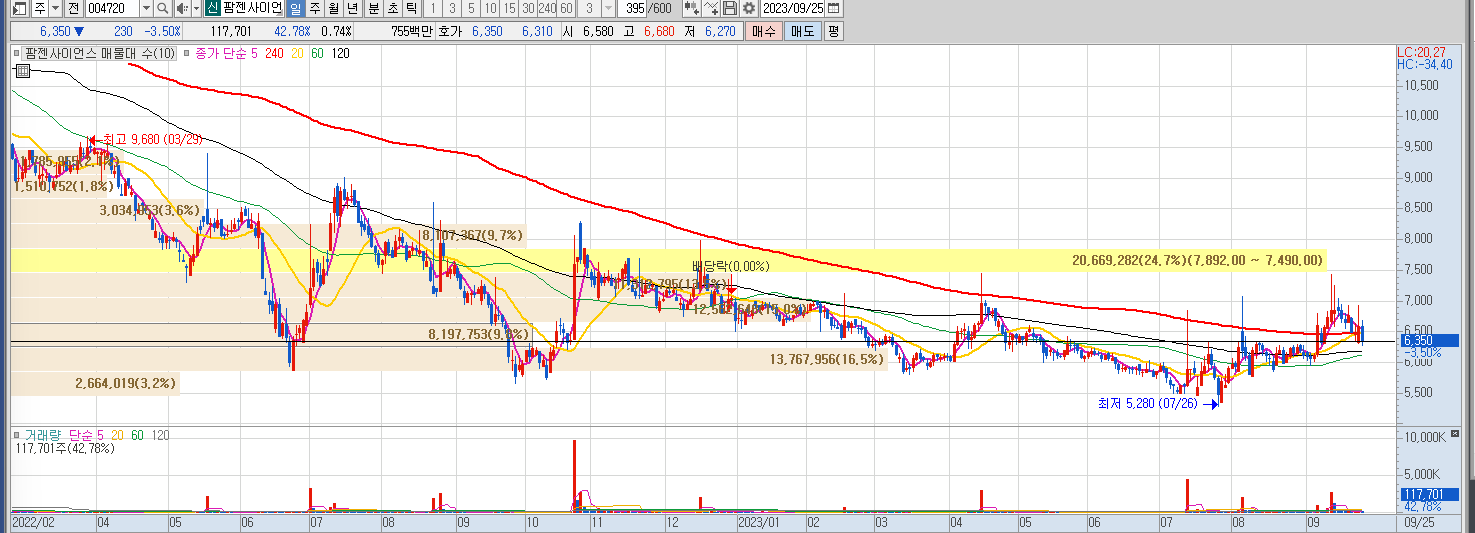Click the line chart compare icon
1475x533 pixels.
pos(711,9)
